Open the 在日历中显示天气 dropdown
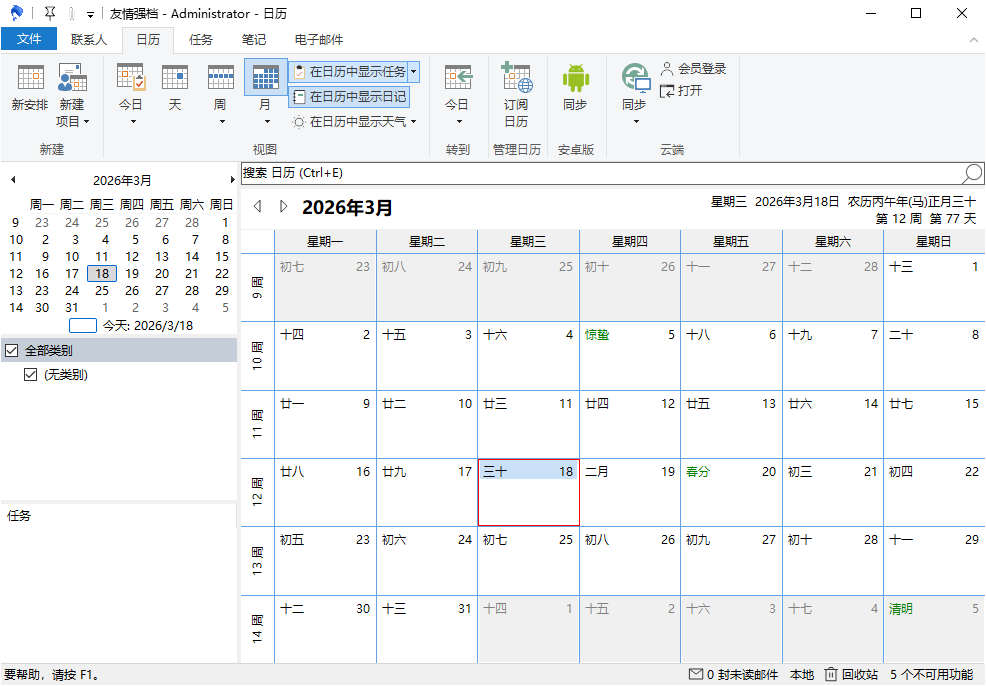Screen dimensions: 986x686 [x=413, y=122]
